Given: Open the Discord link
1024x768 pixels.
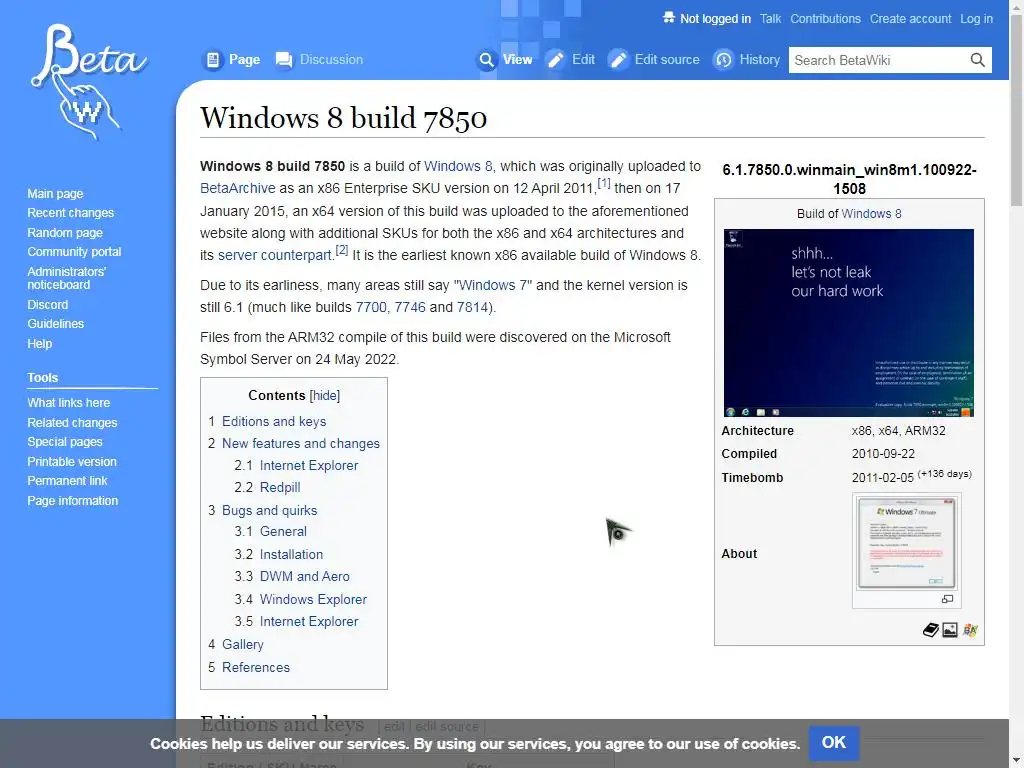Looking at the screenshot, I should (x=48, y=304).
